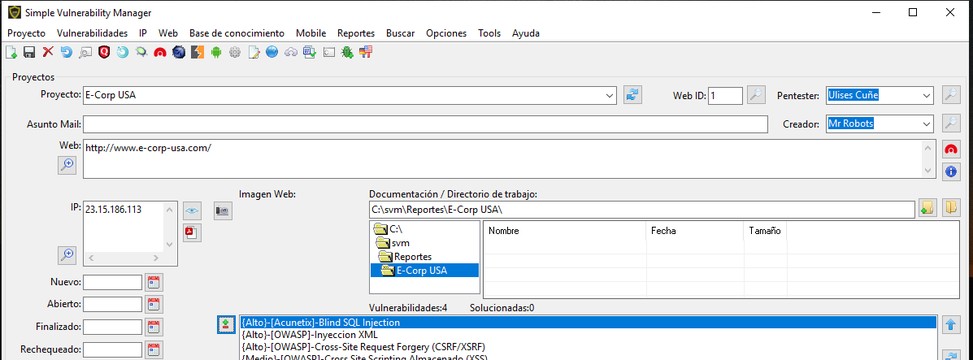Click calendar icon next to Finalizado

coord(155,327)
